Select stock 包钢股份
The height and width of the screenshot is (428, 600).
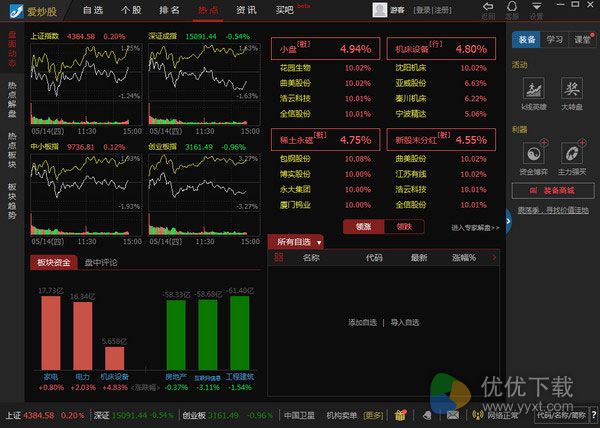point(295,159)
